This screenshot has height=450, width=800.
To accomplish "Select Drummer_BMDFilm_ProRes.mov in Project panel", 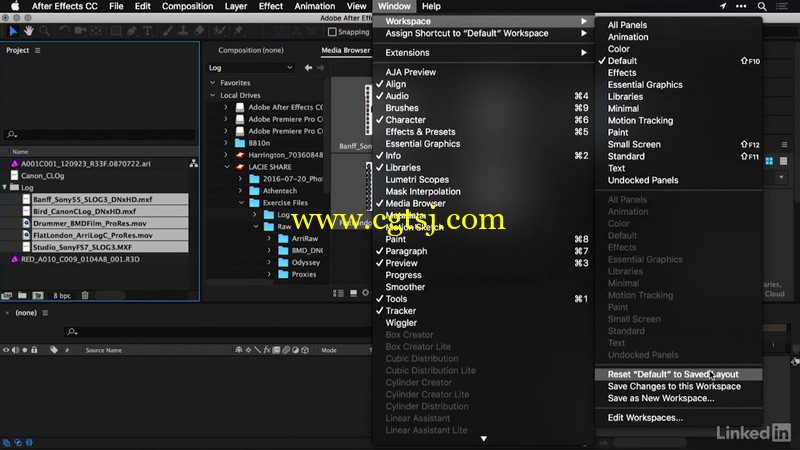I will point(90,223).
